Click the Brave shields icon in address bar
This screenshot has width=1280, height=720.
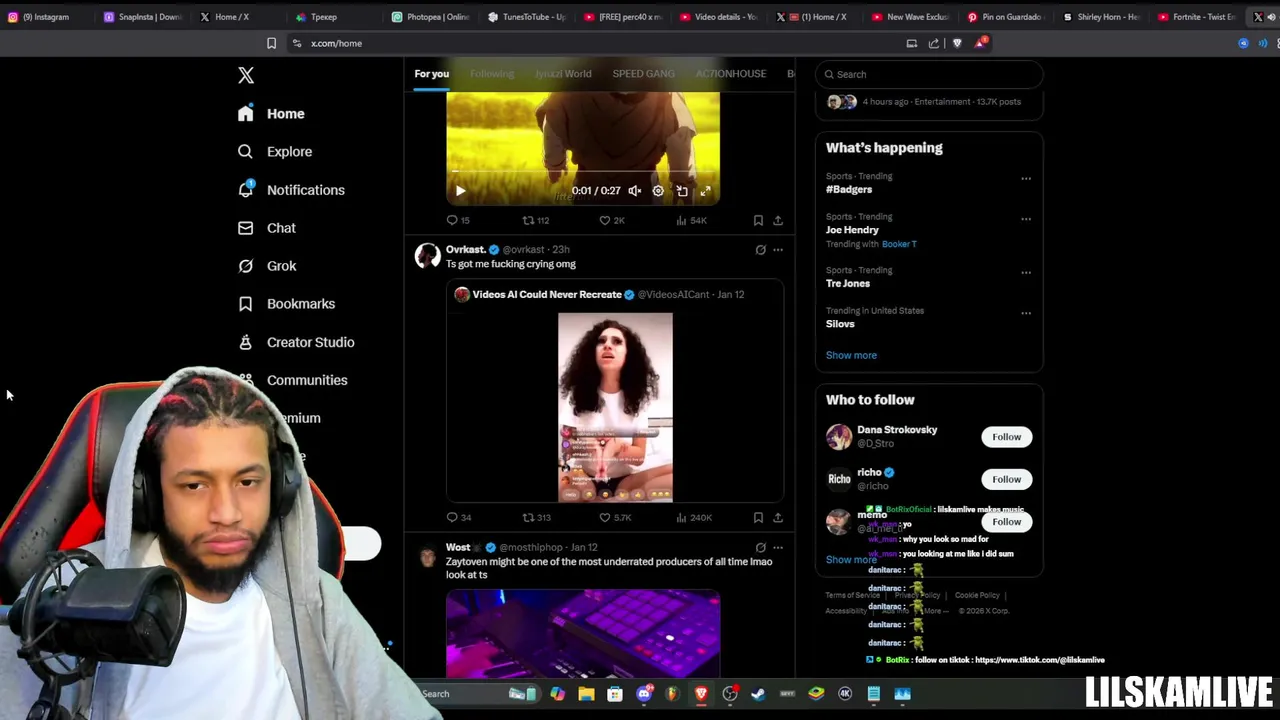pyautogui.click(x=957, y=44)
